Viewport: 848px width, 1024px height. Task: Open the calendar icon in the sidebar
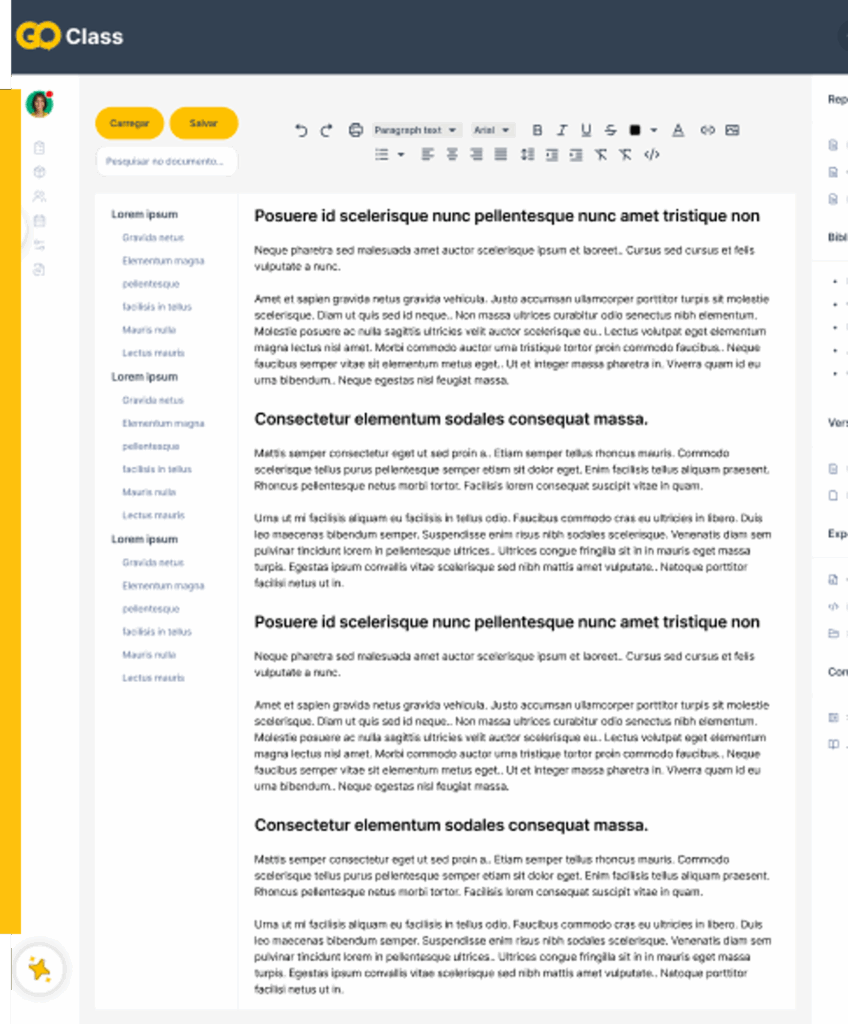tap(40, 221)
